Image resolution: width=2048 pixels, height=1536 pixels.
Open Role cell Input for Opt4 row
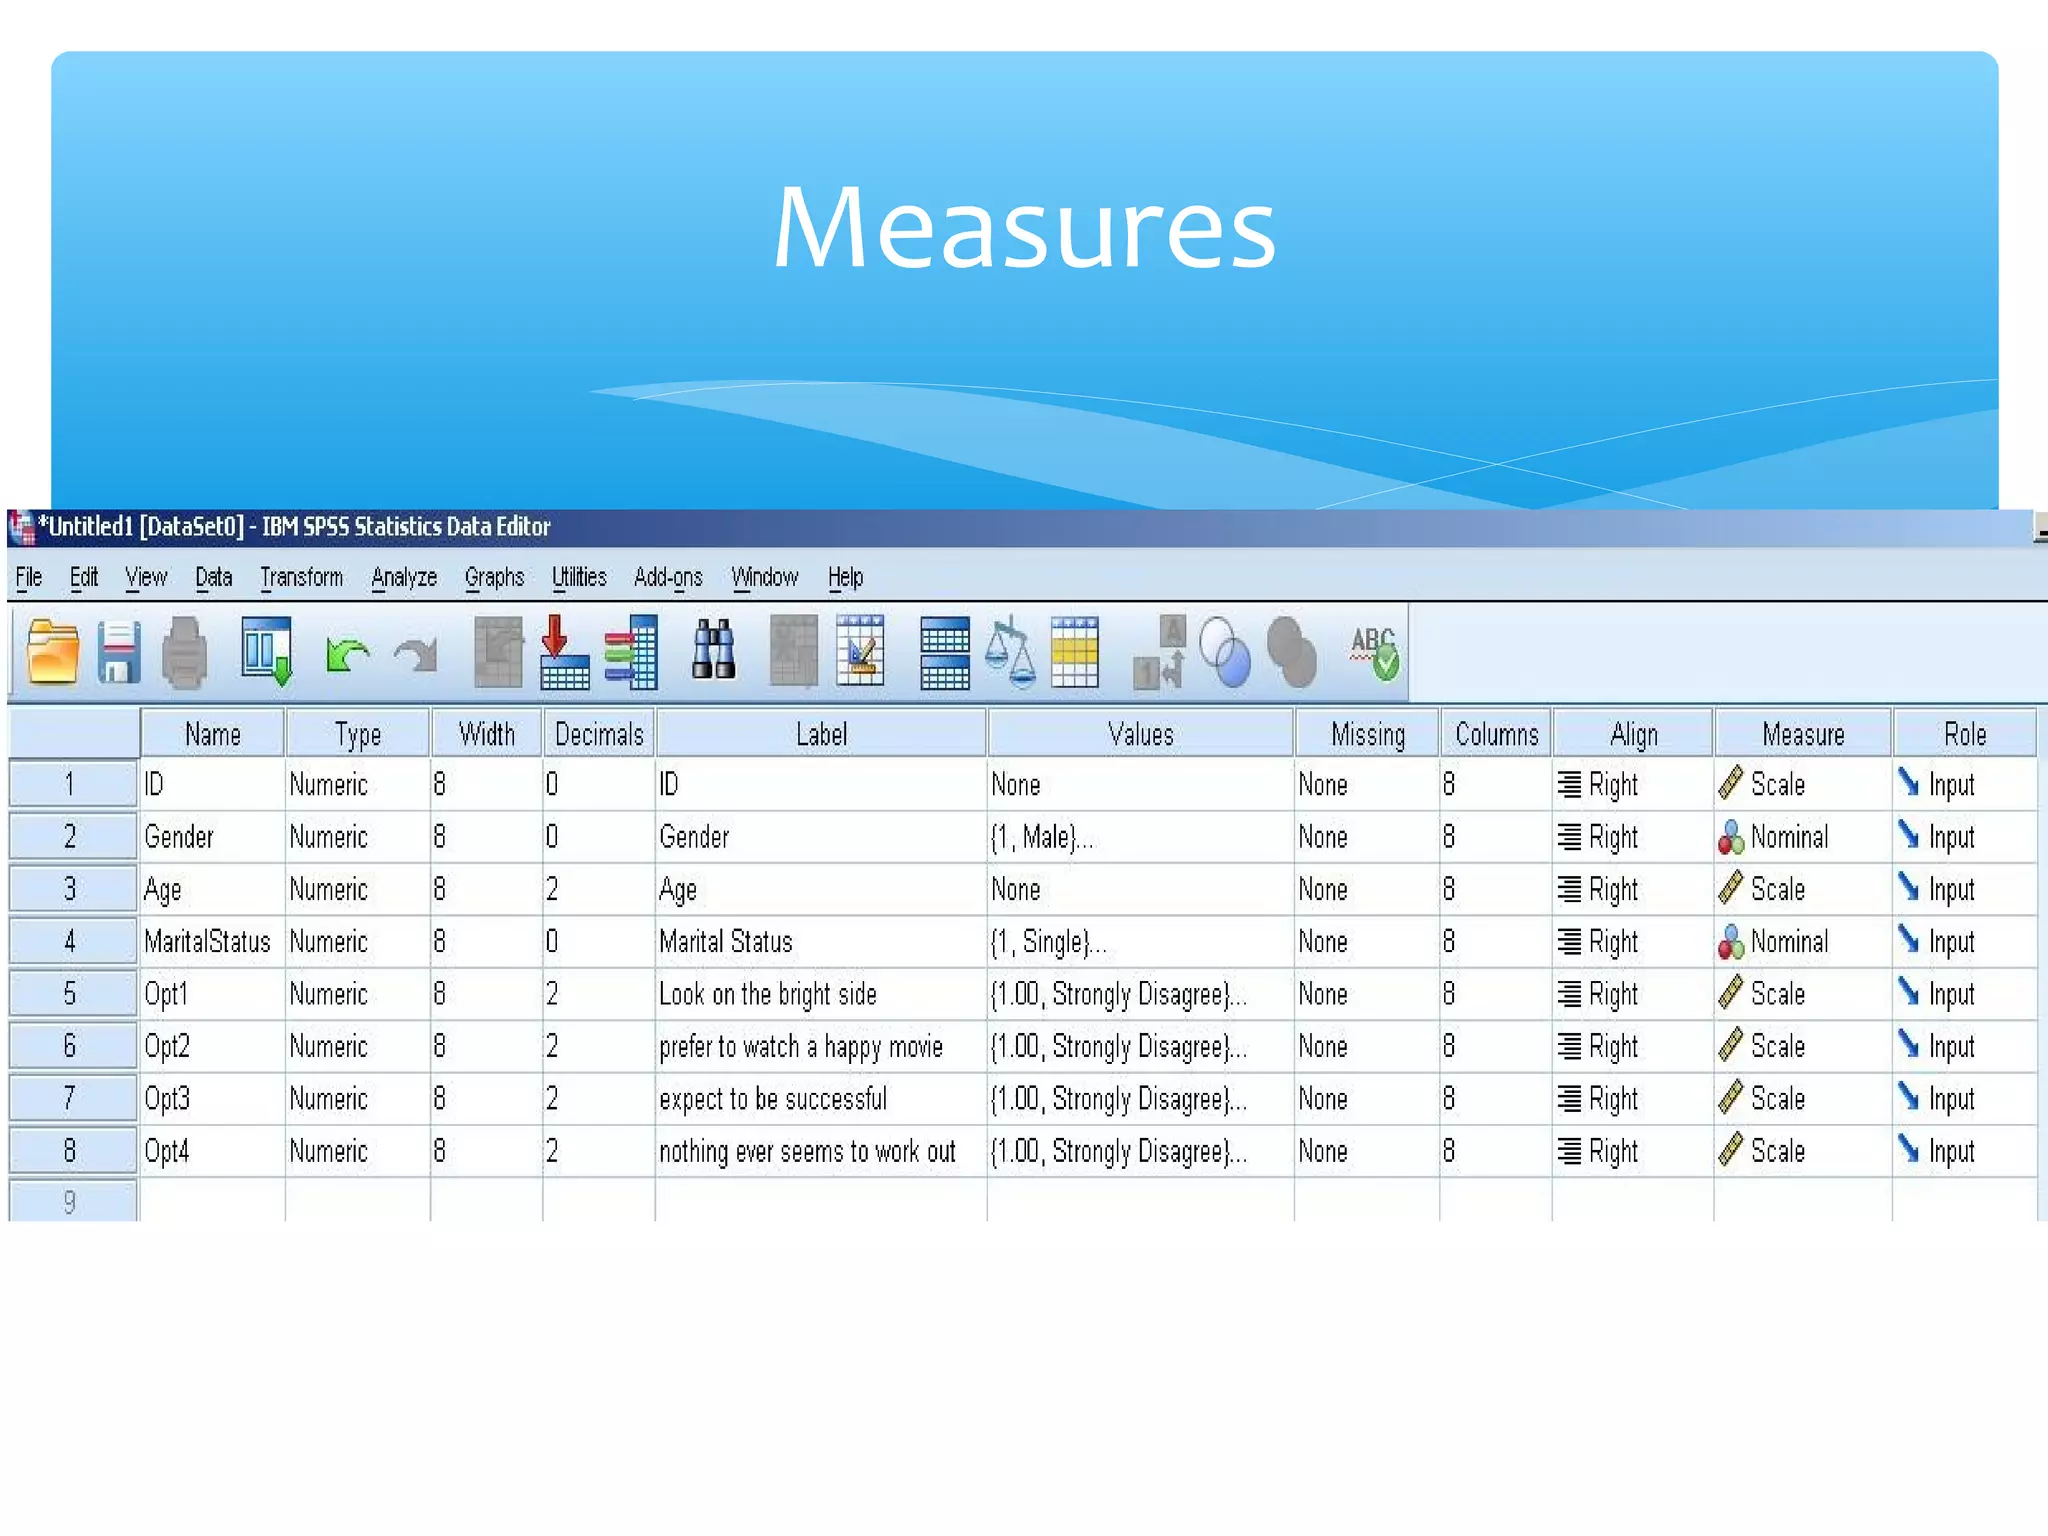click(x=1965, y=1151)
